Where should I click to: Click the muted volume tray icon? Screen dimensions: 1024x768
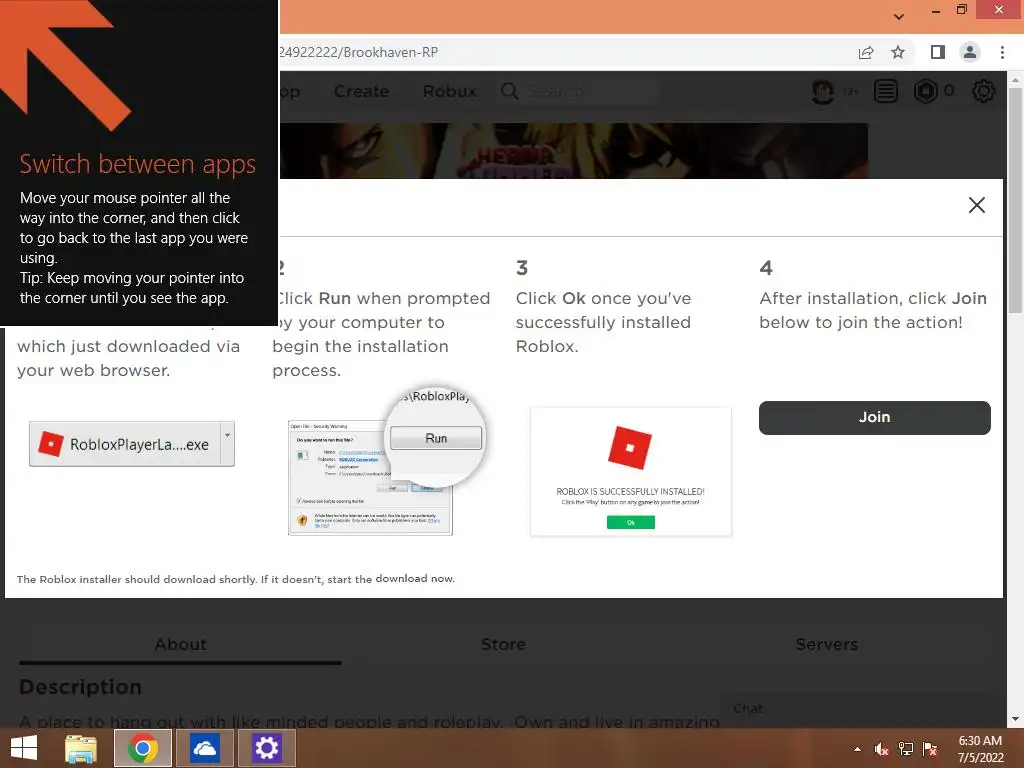882,749
